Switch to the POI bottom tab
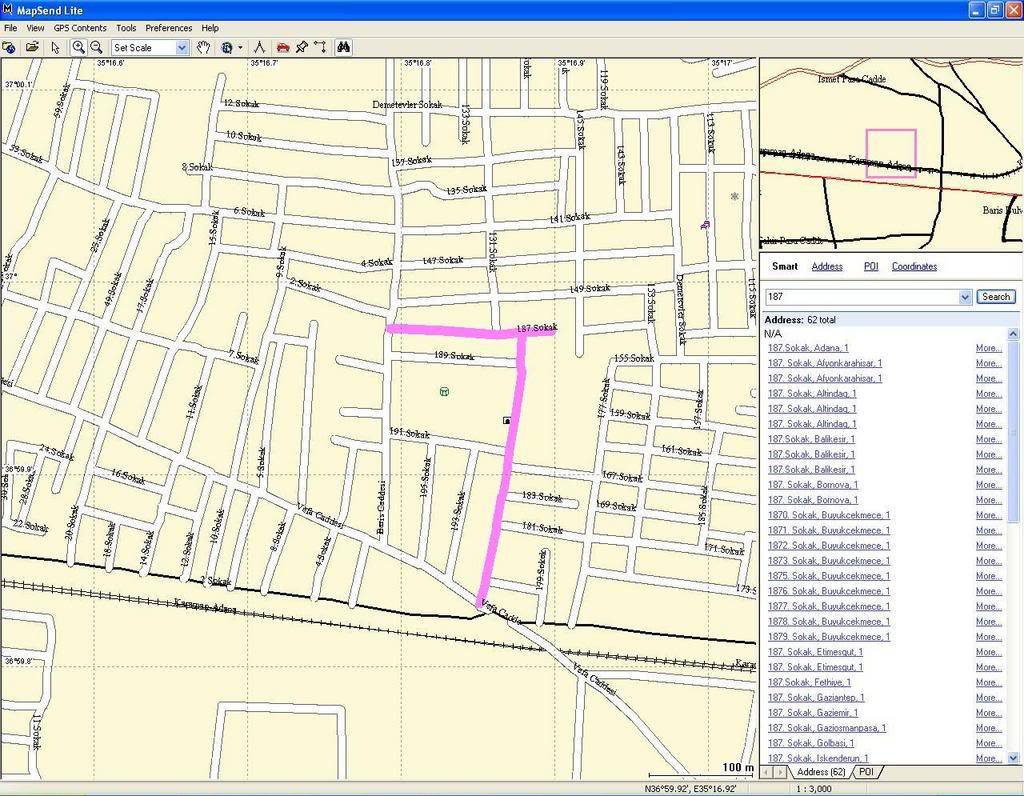This screenshot has height=796, width=1024. [866, 772]
